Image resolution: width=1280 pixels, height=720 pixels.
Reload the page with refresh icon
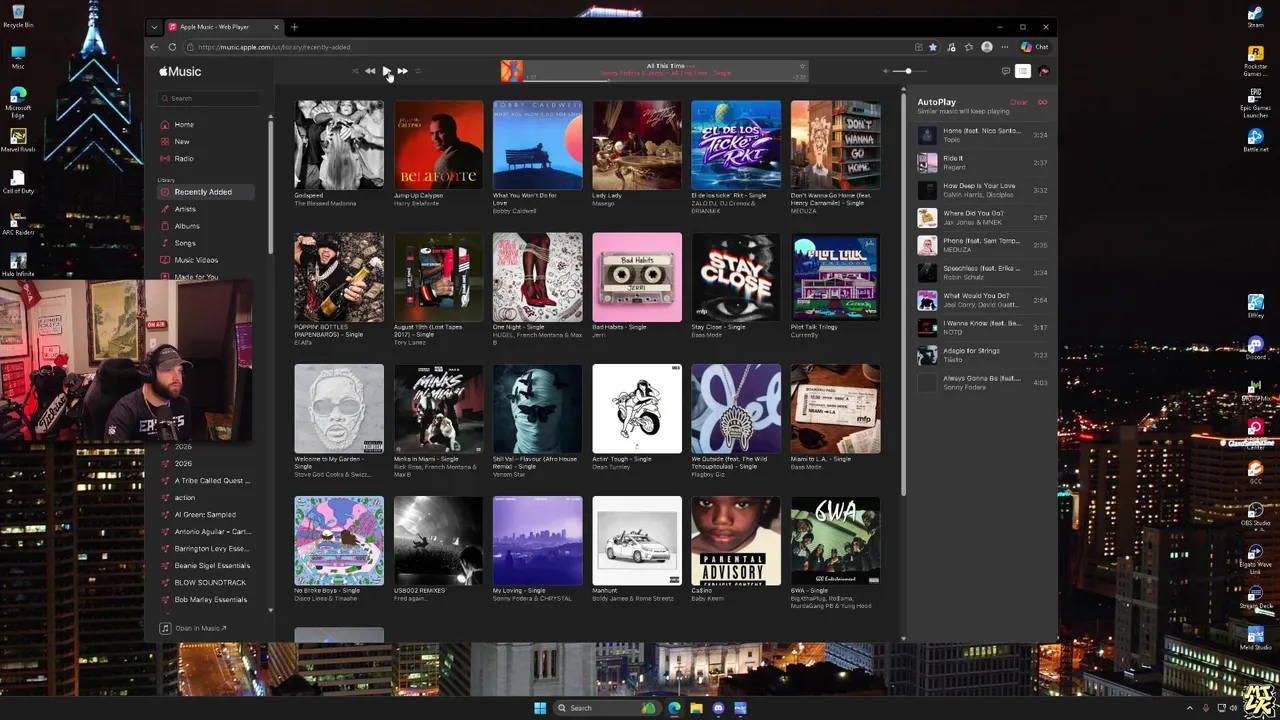coord(172,47)
